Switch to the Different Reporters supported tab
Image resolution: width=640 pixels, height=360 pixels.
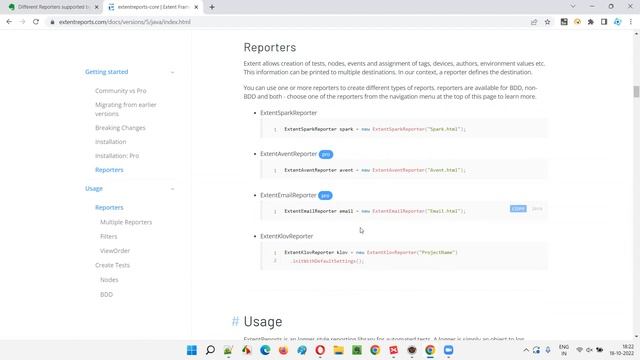53,7
